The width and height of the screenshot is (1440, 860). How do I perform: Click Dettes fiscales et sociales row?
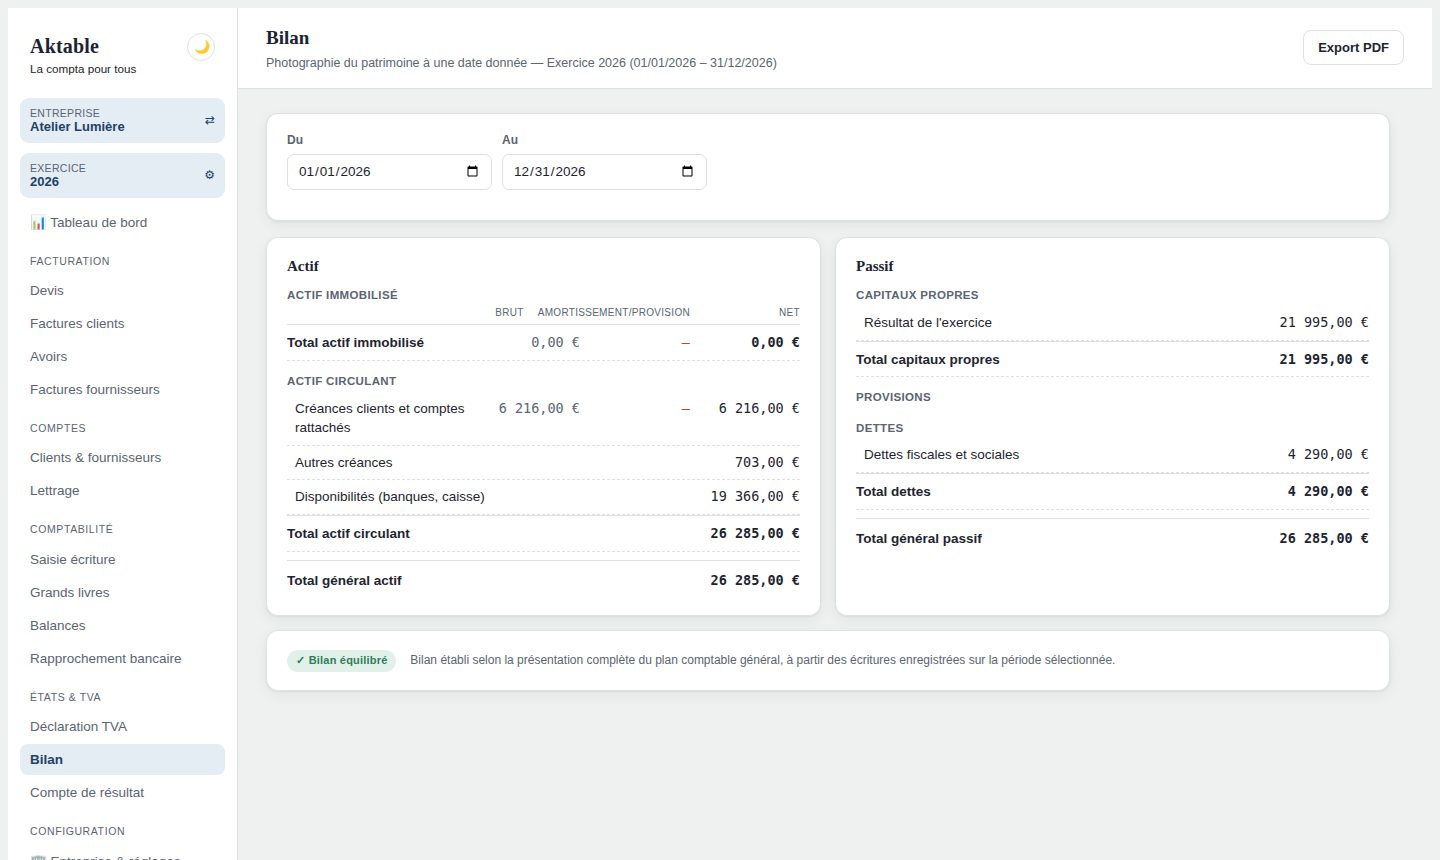[x=1112, y=454]
